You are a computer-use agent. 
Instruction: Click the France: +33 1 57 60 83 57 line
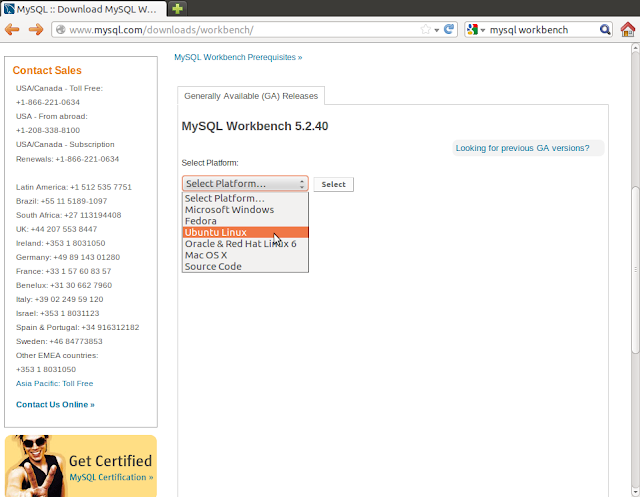[63, 271]
